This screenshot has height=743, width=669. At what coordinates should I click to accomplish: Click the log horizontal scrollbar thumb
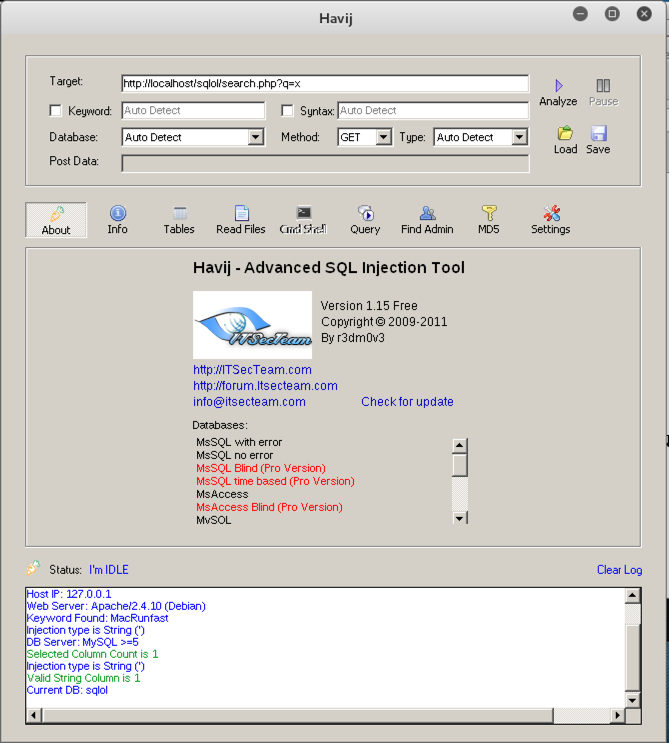coord(297,715)
